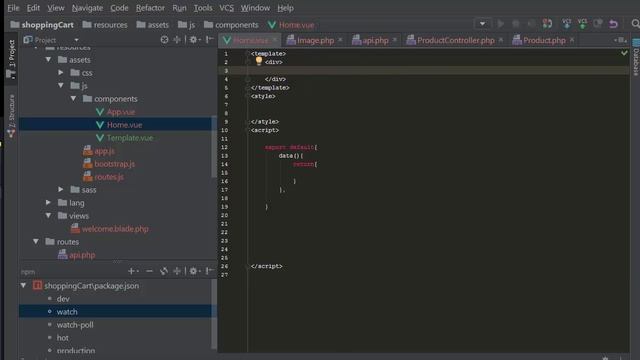Collapse the components folder arrow
The height and width of the screenshot is (360, 640).
(x=73, y=99)
